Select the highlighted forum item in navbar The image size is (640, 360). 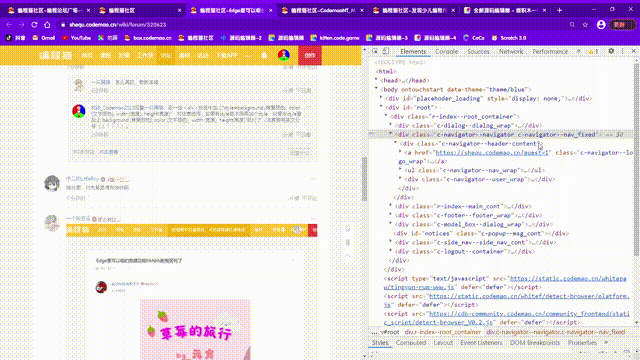(x=166, y=55)
